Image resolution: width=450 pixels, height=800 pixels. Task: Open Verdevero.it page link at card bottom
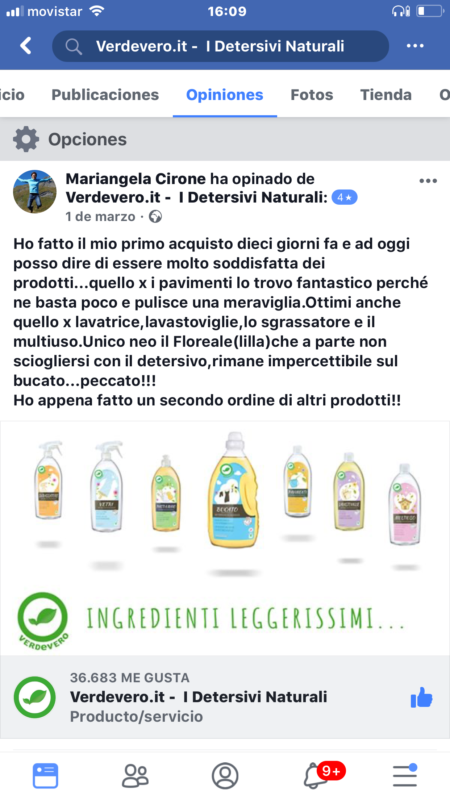pos(198,697)
